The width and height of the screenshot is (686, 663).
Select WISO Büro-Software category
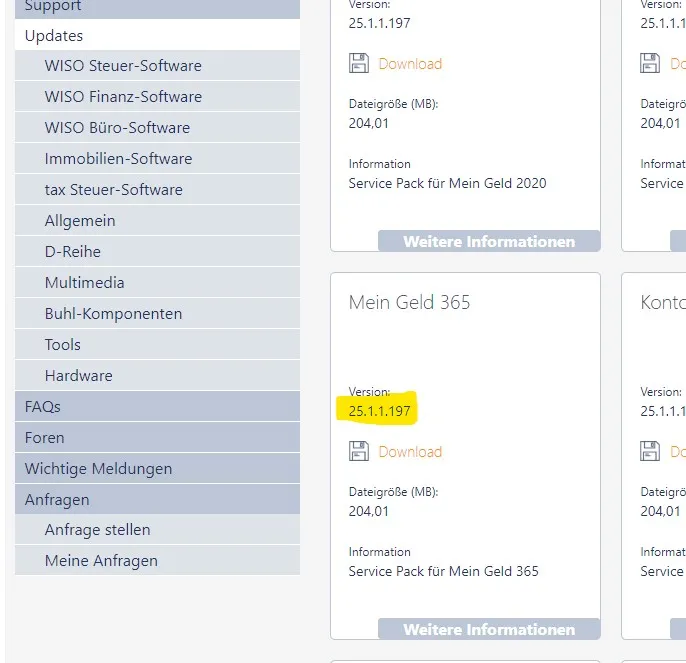(117, 128)
